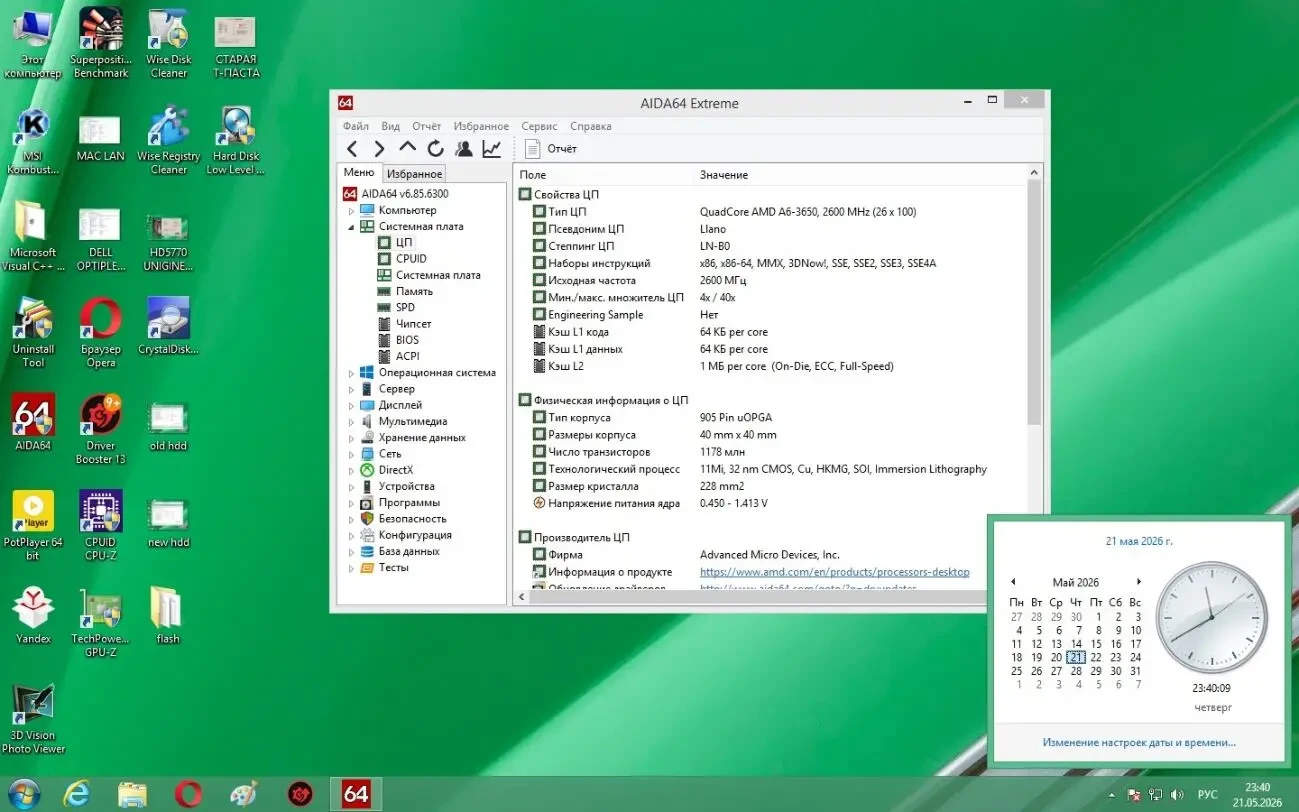Go up one level using the up arrow
This screenshot has height=812, width=1299.
pyautogui.click(x=408, y=148)
